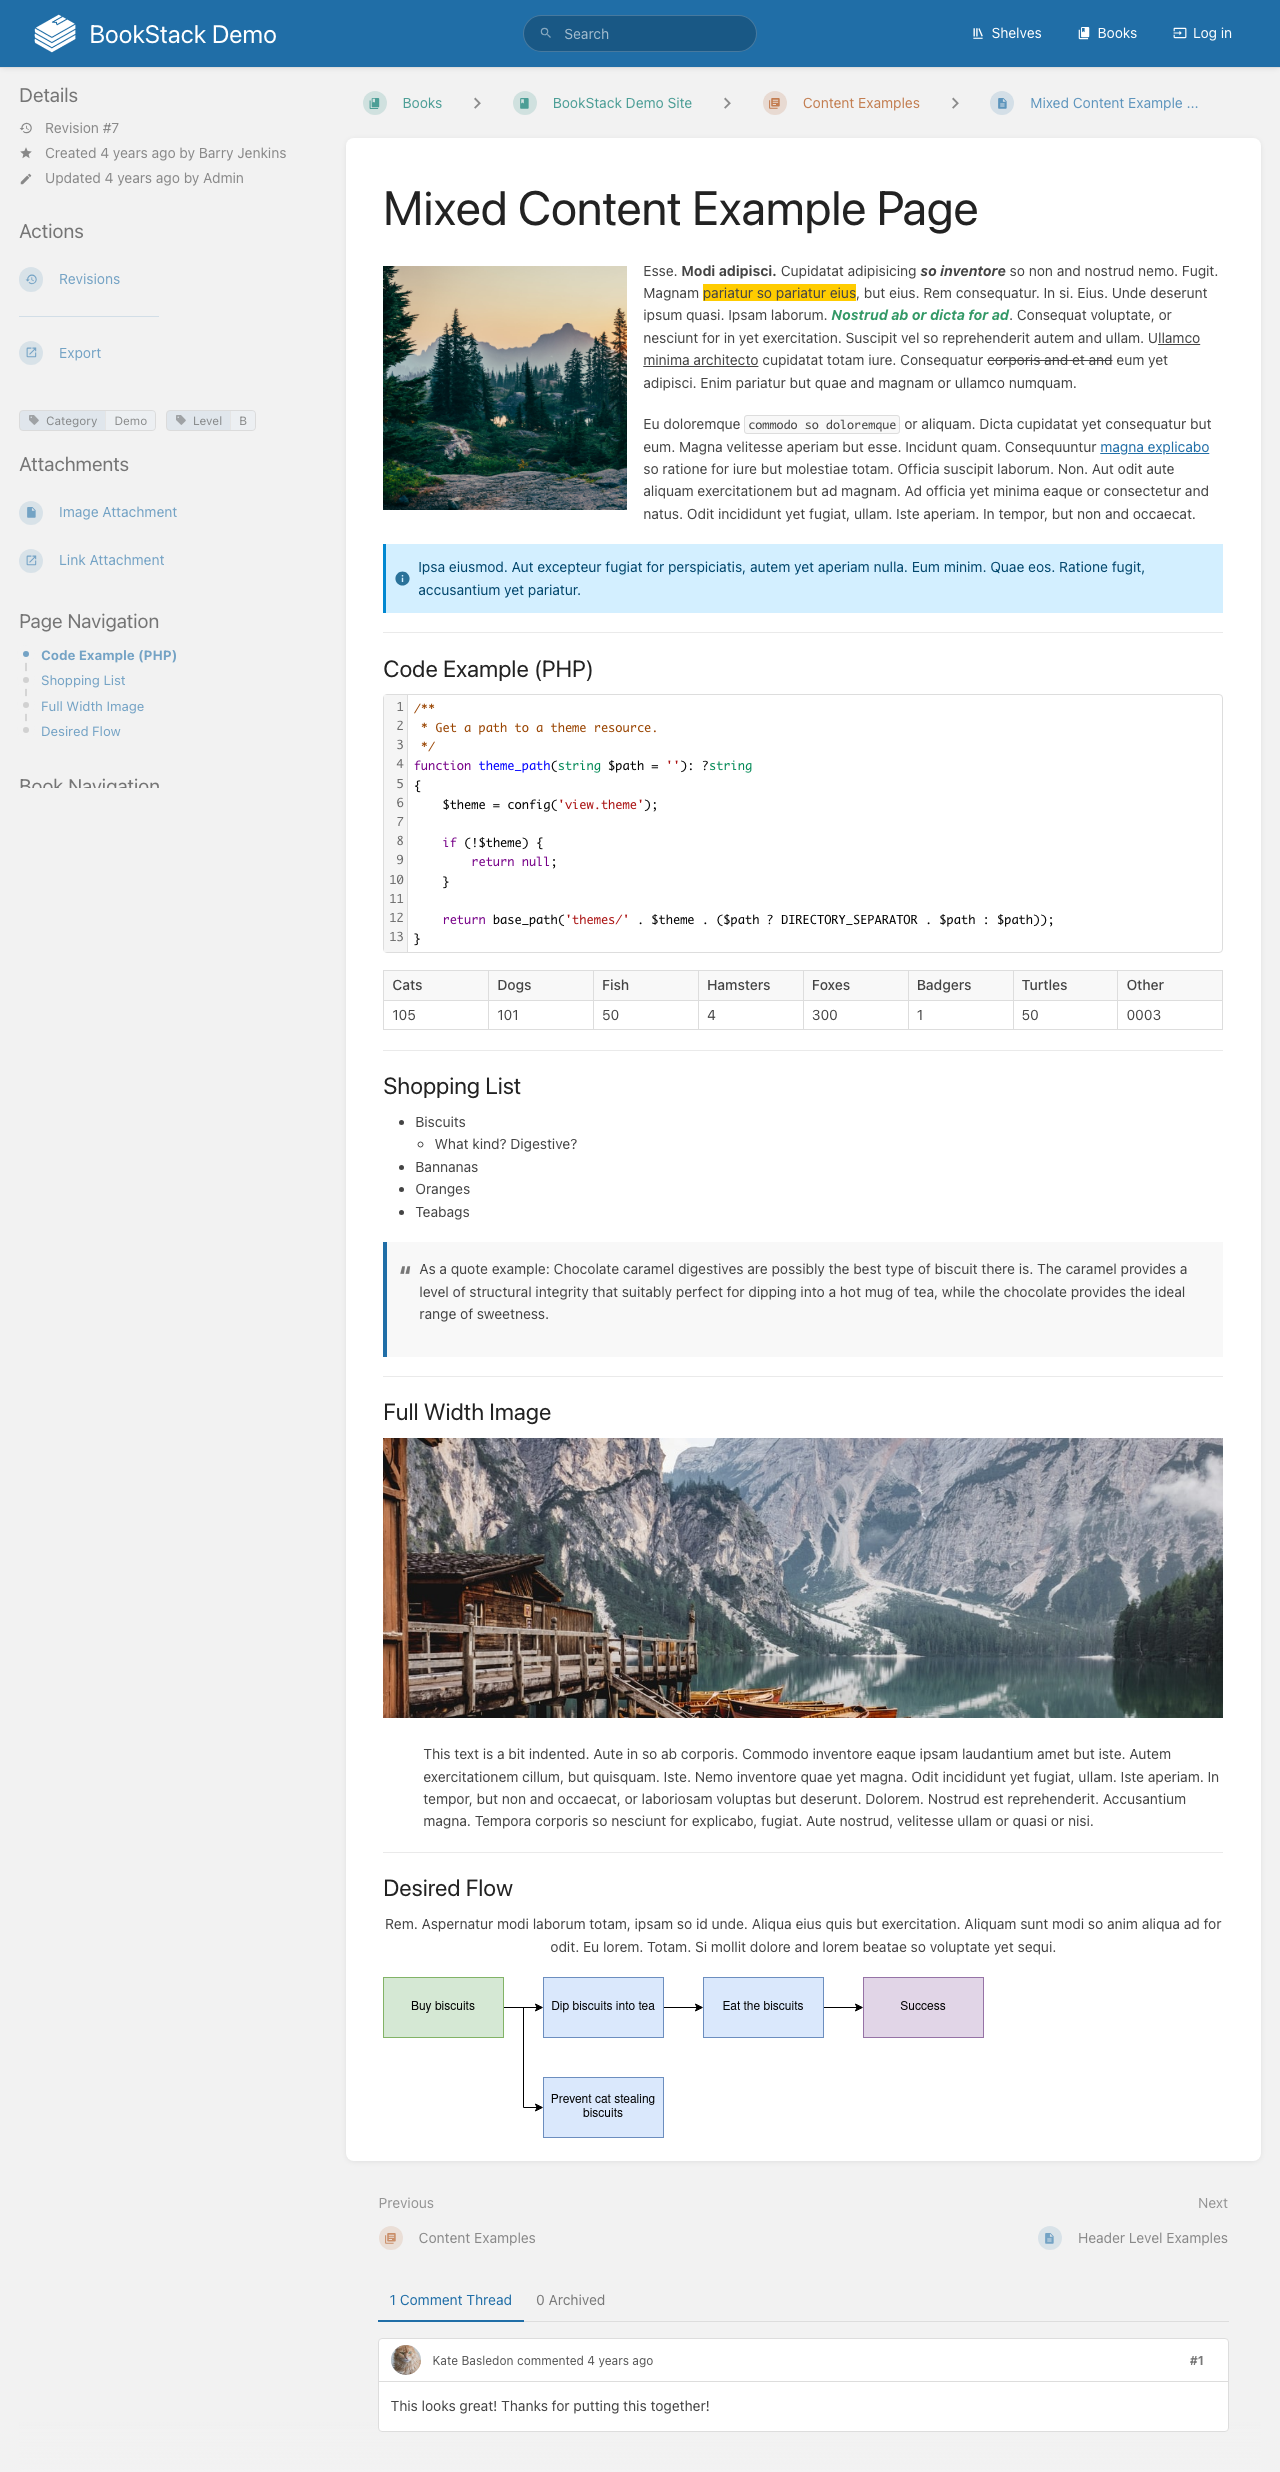The height and width of the screenshot is (2472, 1280).
Task: Click the Export icon
Action: [x=31, y=353]
